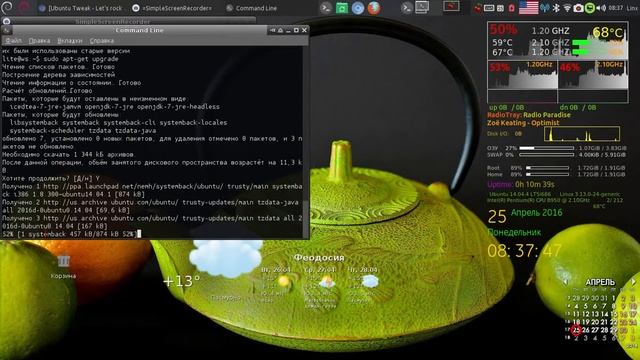Click the pin button in Command Line title bar
Image resolution: width=640 pixels, height=360 pixels.
tap(272, 30)
